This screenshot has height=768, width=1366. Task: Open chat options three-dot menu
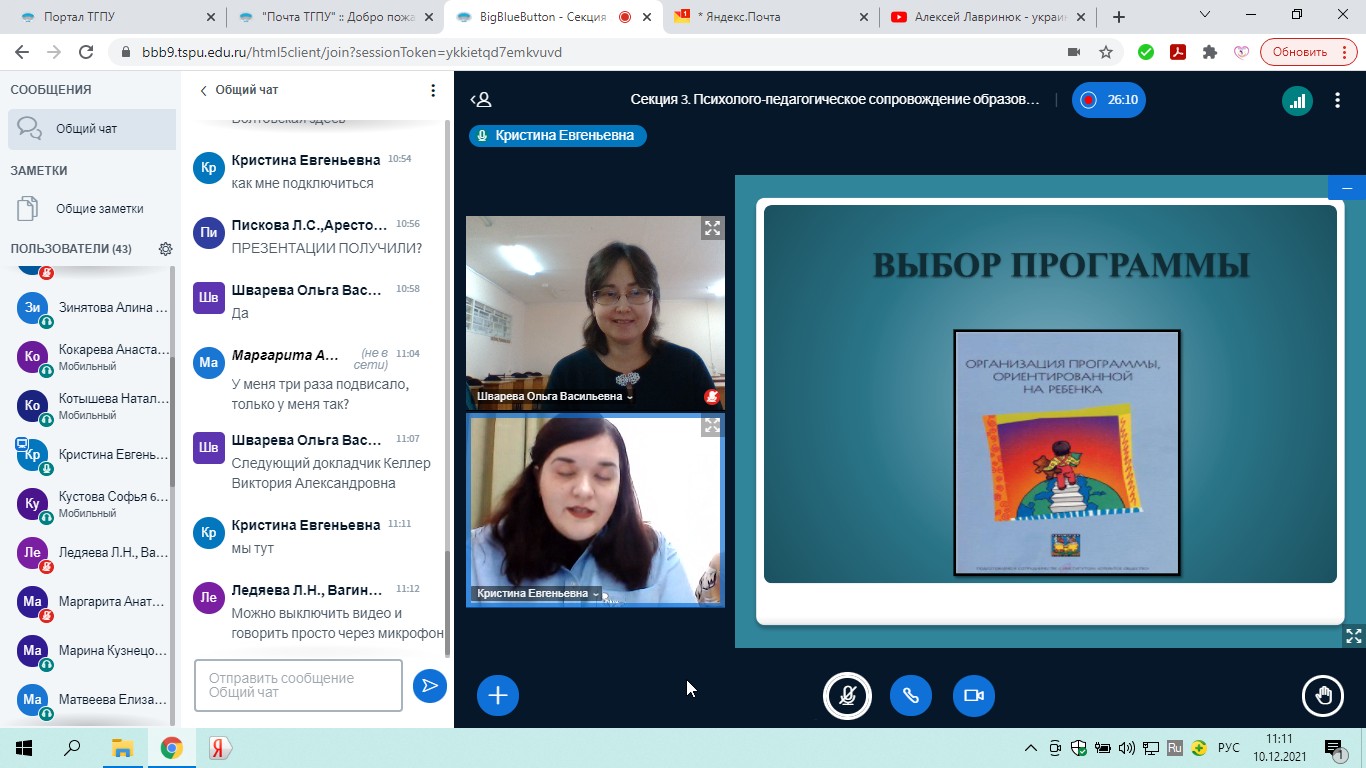[433, 90]
